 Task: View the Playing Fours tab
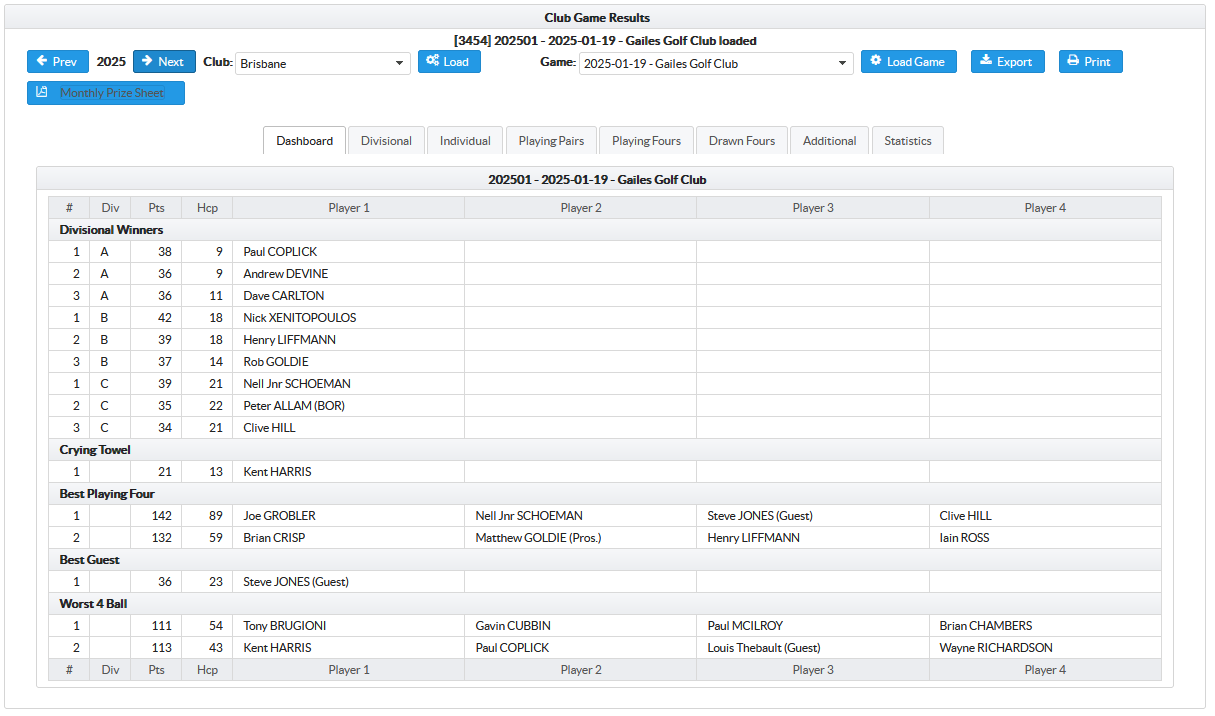(x=646, y=141)
